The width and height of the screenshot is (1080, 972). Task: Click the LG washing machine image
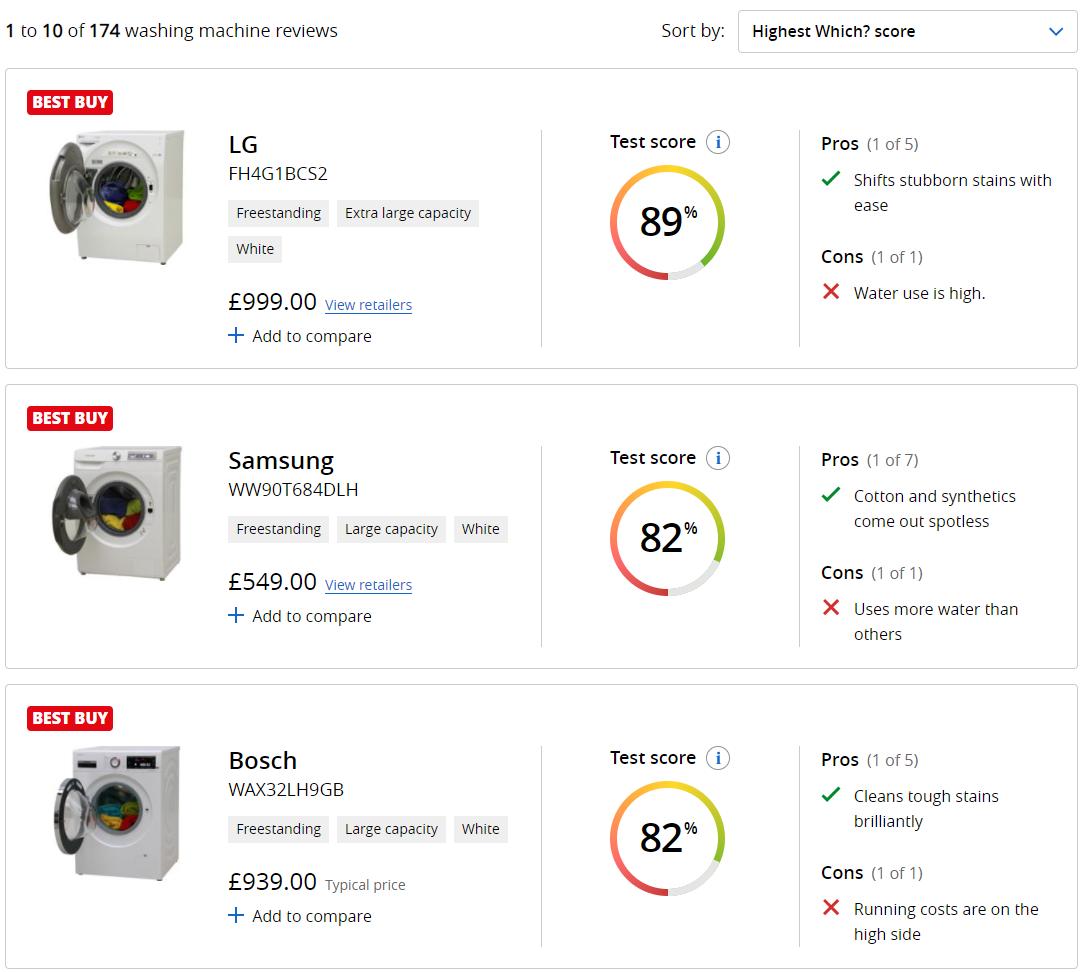(x=117, y=196)
